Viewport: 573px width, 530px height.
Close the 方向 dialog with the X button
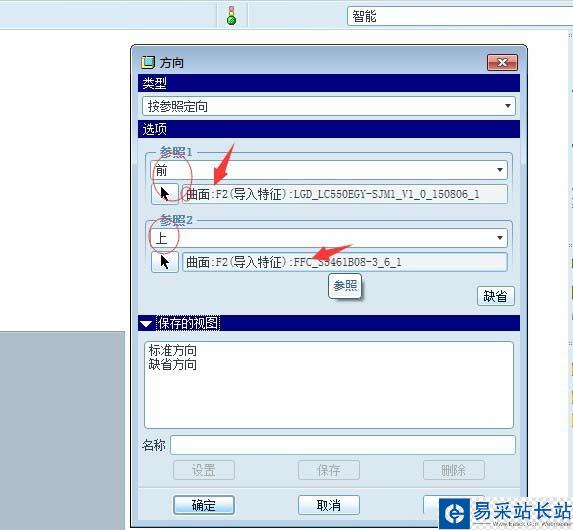click(502, 63)
